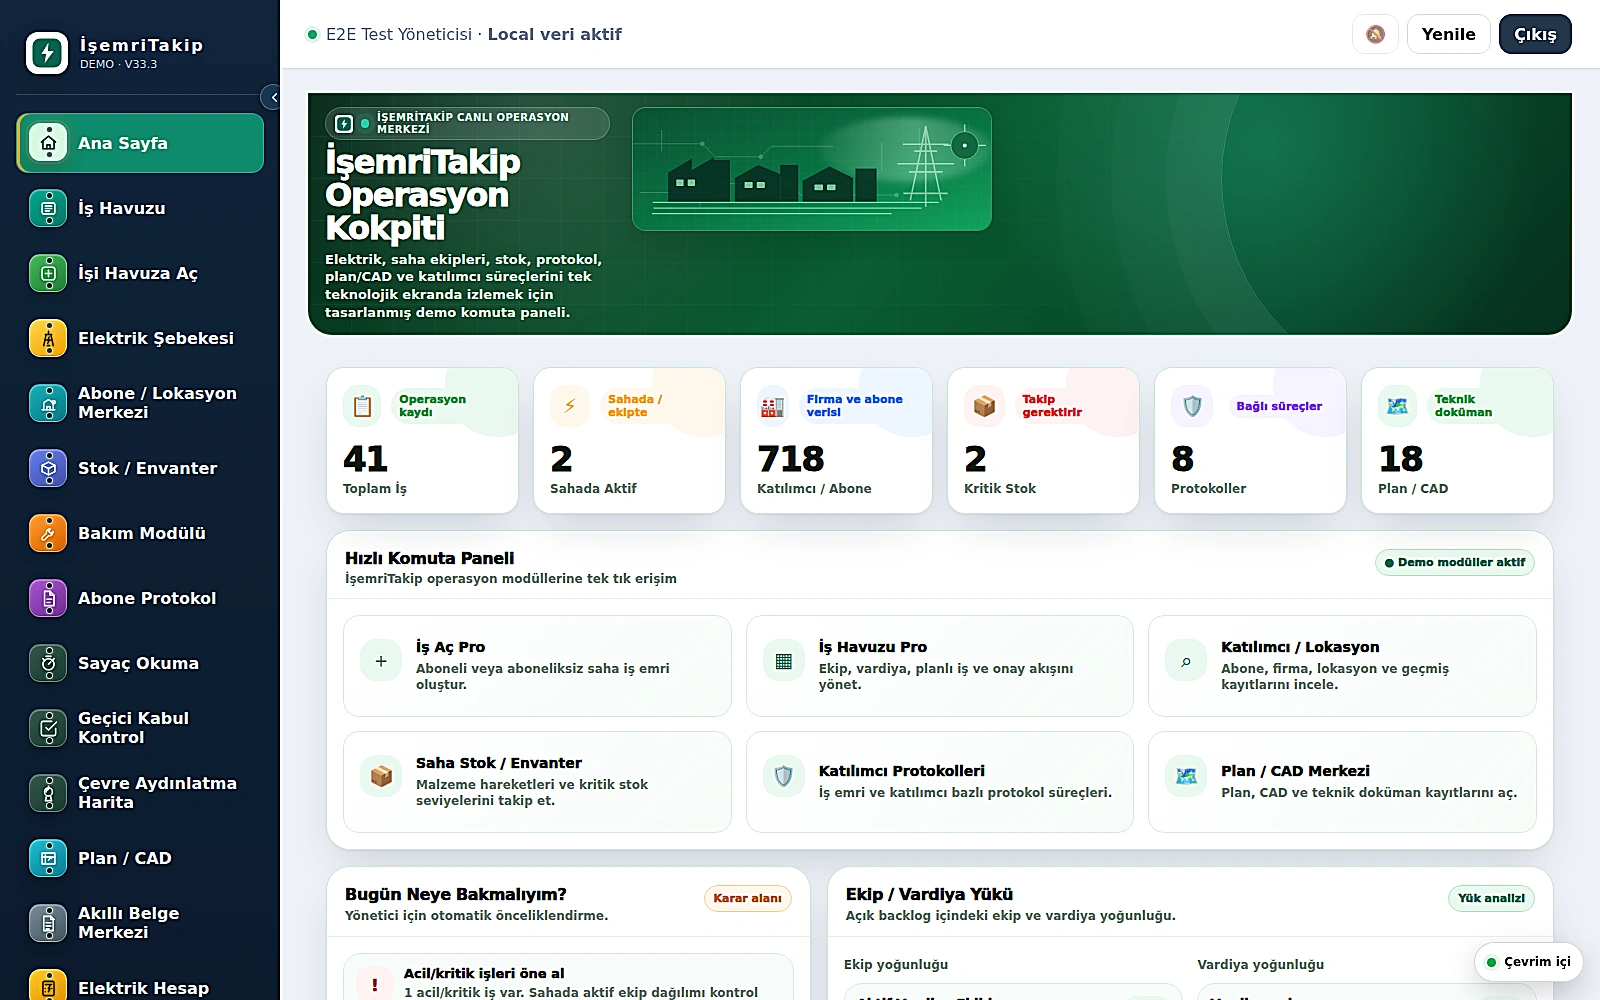Click the 2 Kritik Stok value
Image resolution: width=1600 pixels, height=1000 pixels.
click(x=975, y=459)
